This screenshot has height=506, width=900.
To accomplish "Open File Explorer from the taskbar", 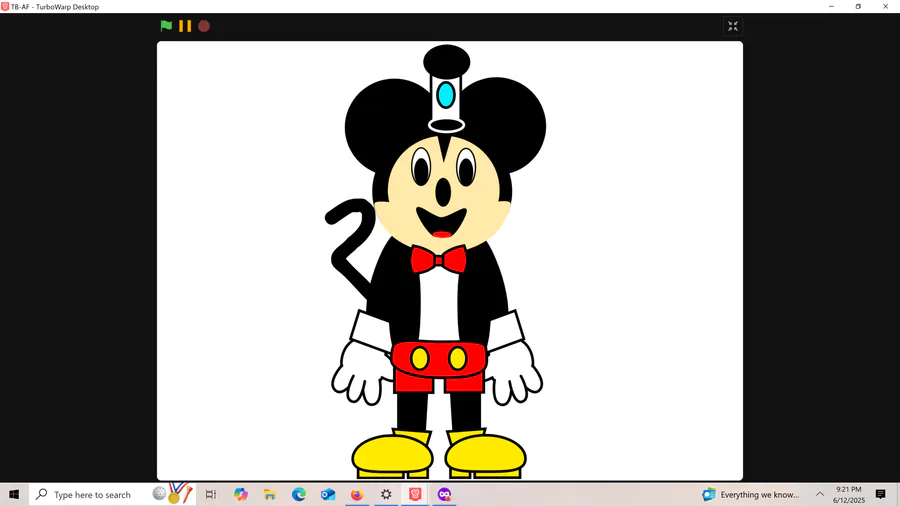I will pyautogui.click(x=270, y=494).
